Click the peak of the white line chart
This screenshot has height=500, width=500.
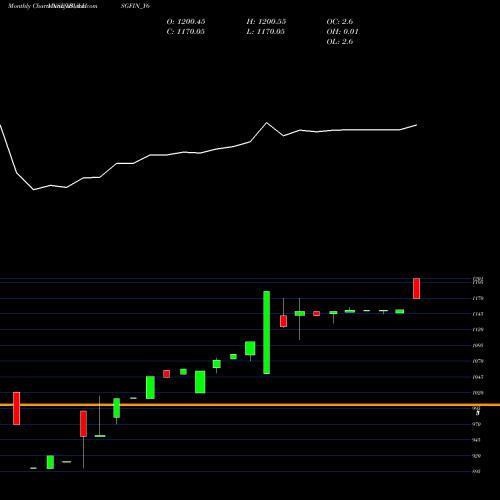[266, 123]
